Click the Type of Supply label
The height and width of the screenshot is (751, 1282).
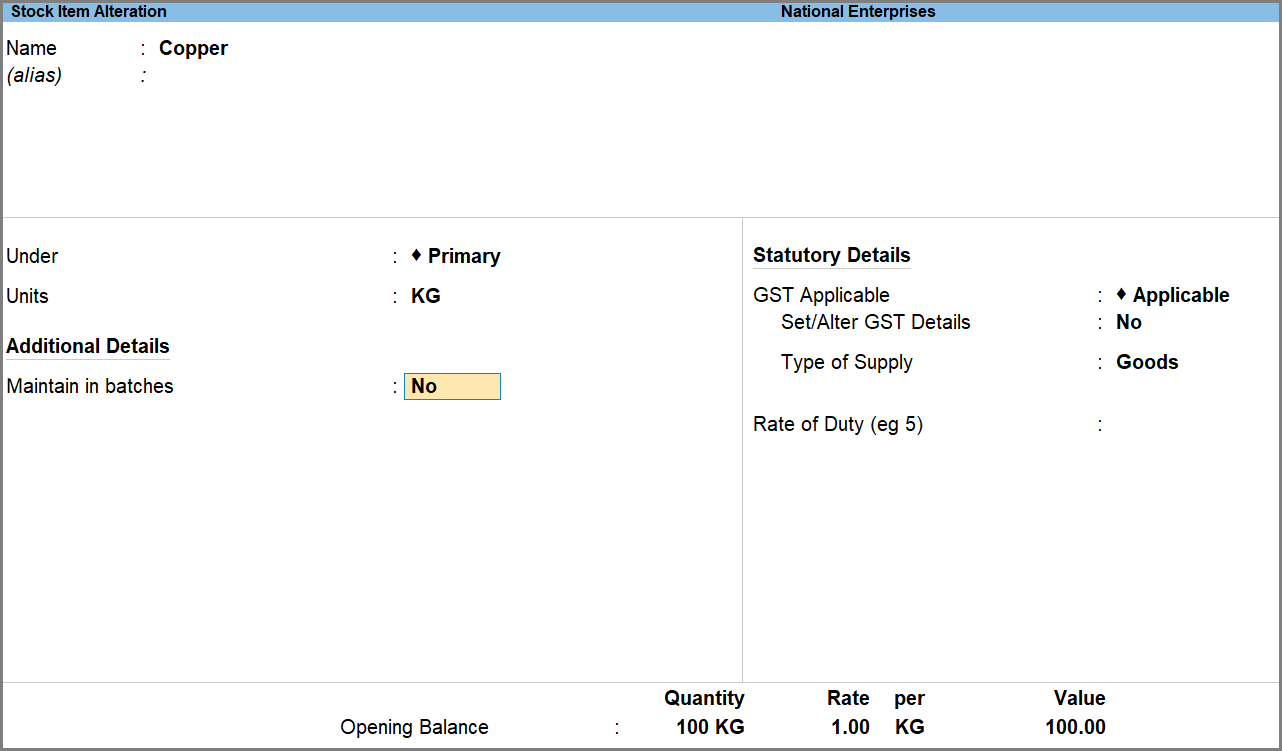click(847, 362)
